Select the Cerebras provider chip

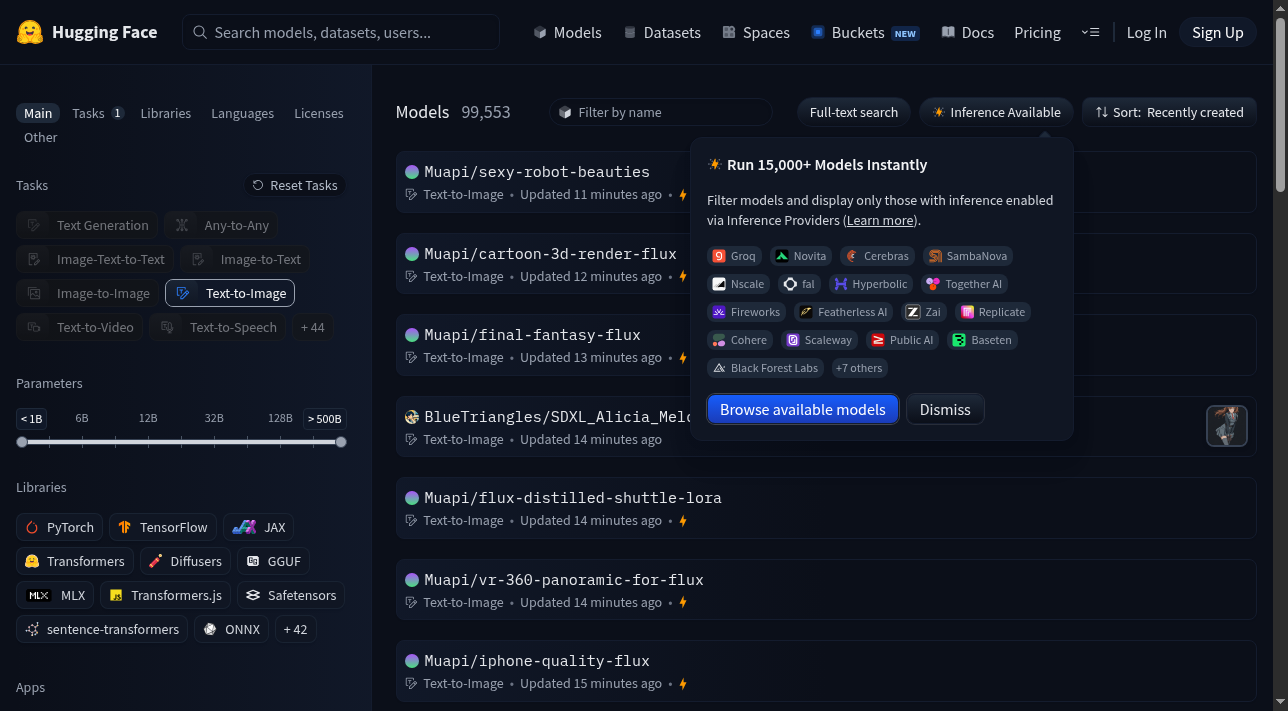[877, 256]
